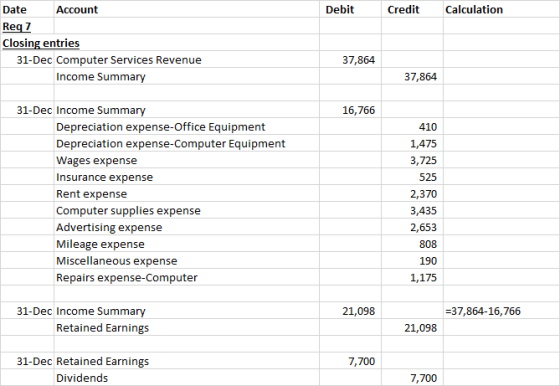Select Income Summary cell debited 16,766
The width and height of the screenshot is (560, 386).
click(186, 110)
